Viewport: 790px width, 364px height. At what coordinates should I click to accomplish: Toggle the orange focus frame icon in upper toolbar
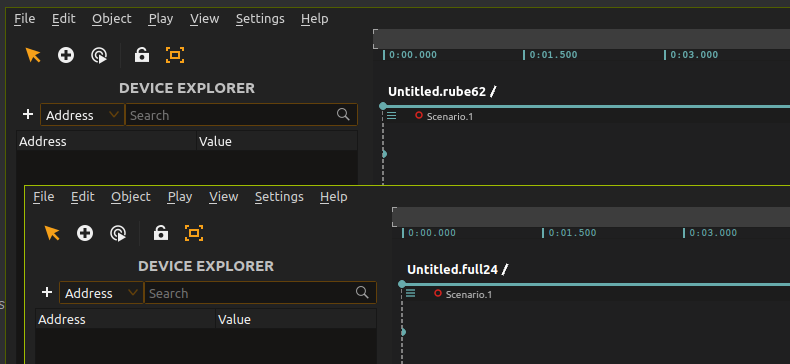pyautogui.click(x=175, y=55)
